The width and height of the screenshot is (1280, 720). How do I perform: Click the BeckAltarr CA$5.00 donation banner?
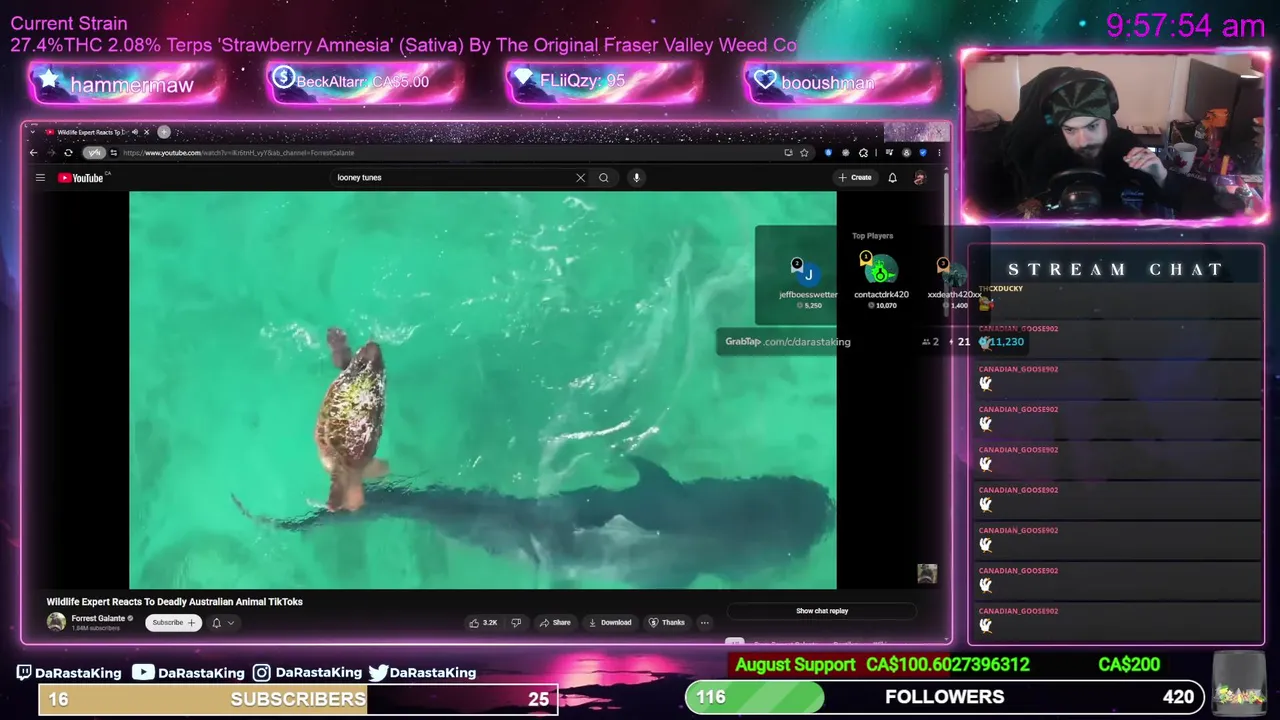[363, 82]
